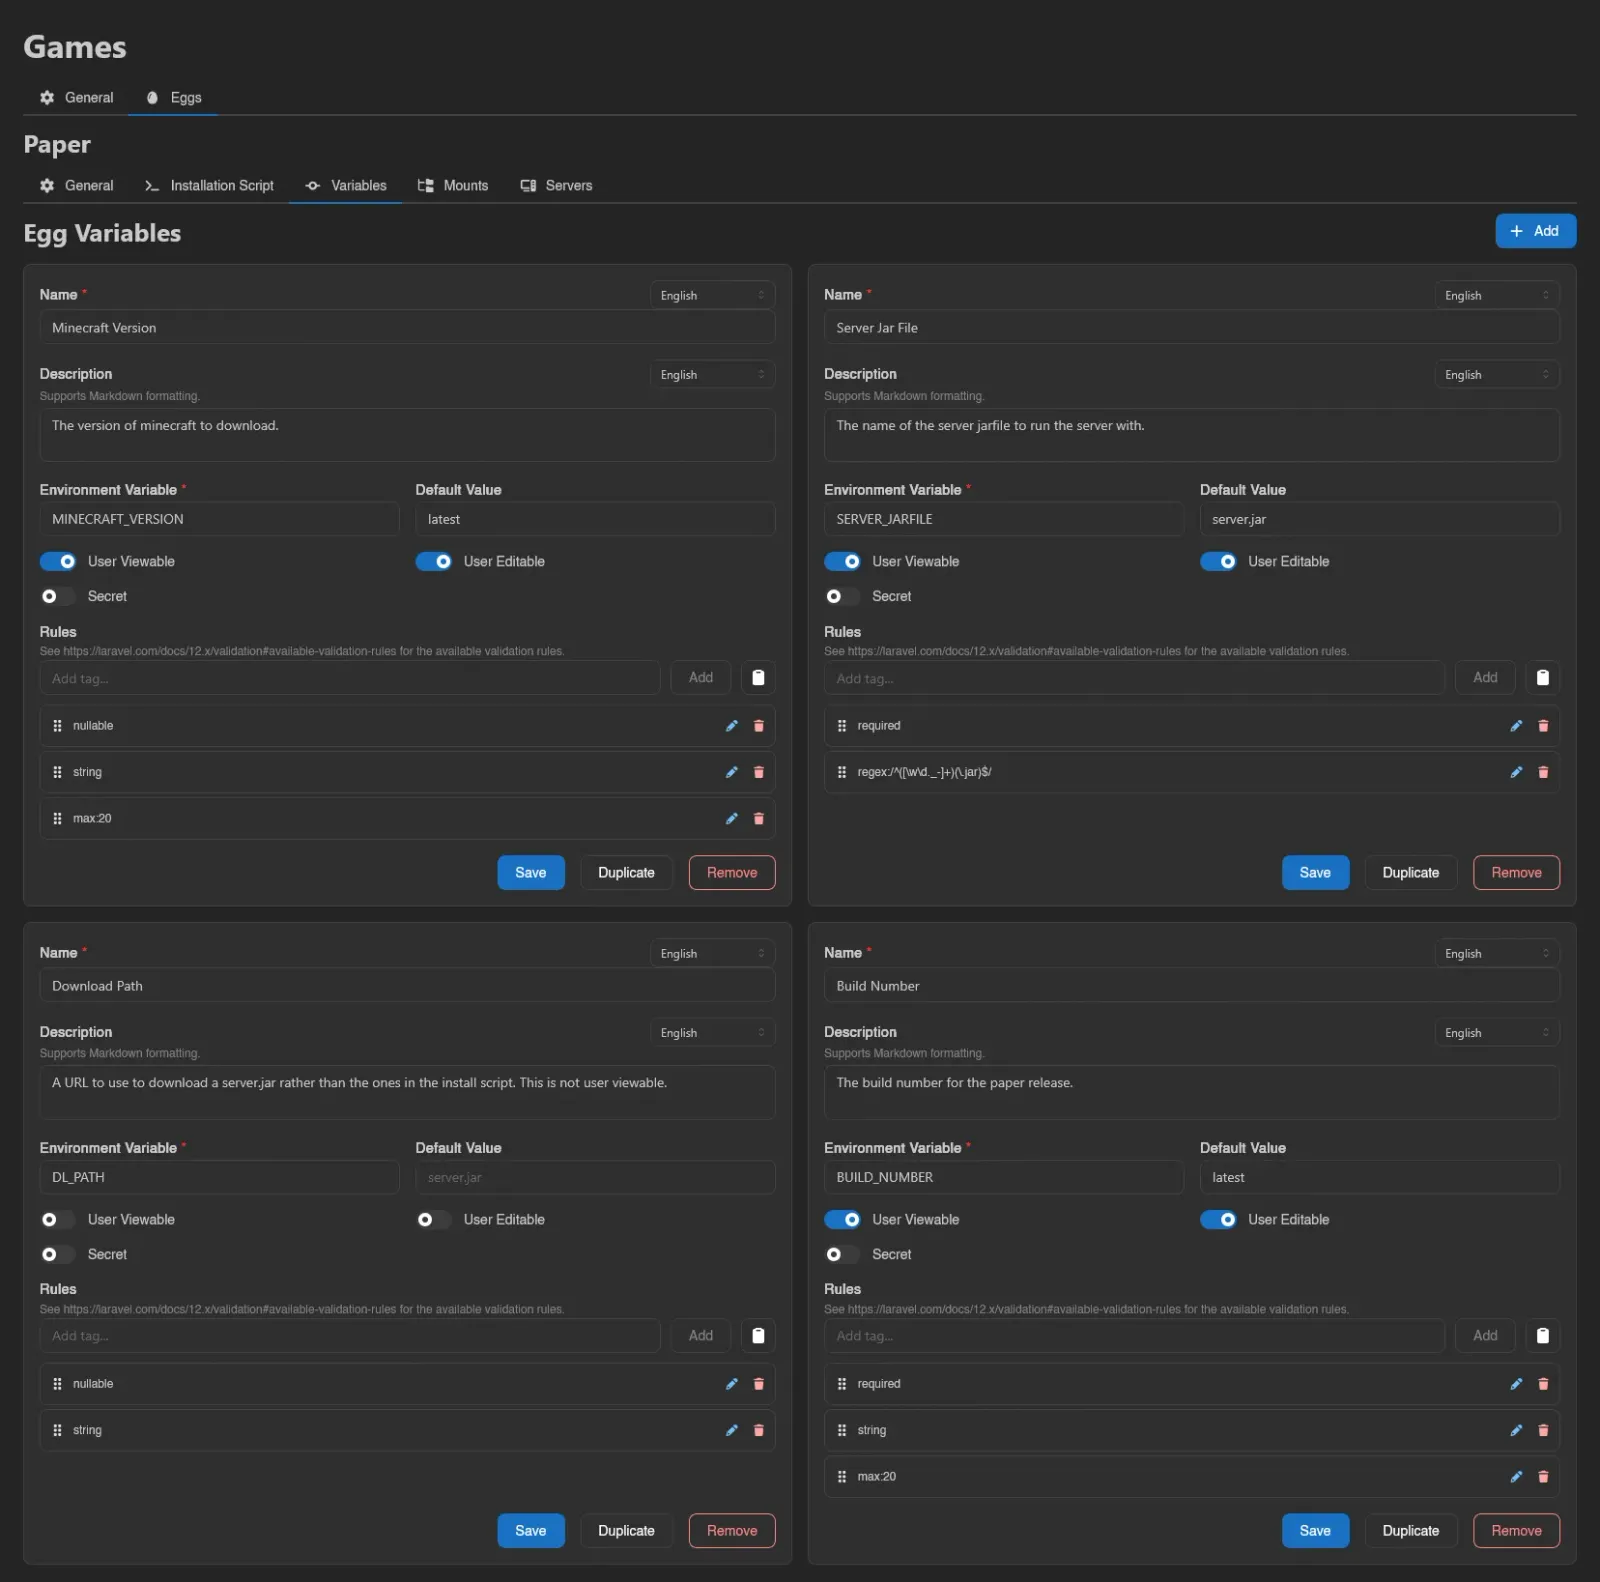This screenshot has height=1582, width=1600.
Task: Toggle Secret switch for Server Jar File
Action: coord(843,596)
